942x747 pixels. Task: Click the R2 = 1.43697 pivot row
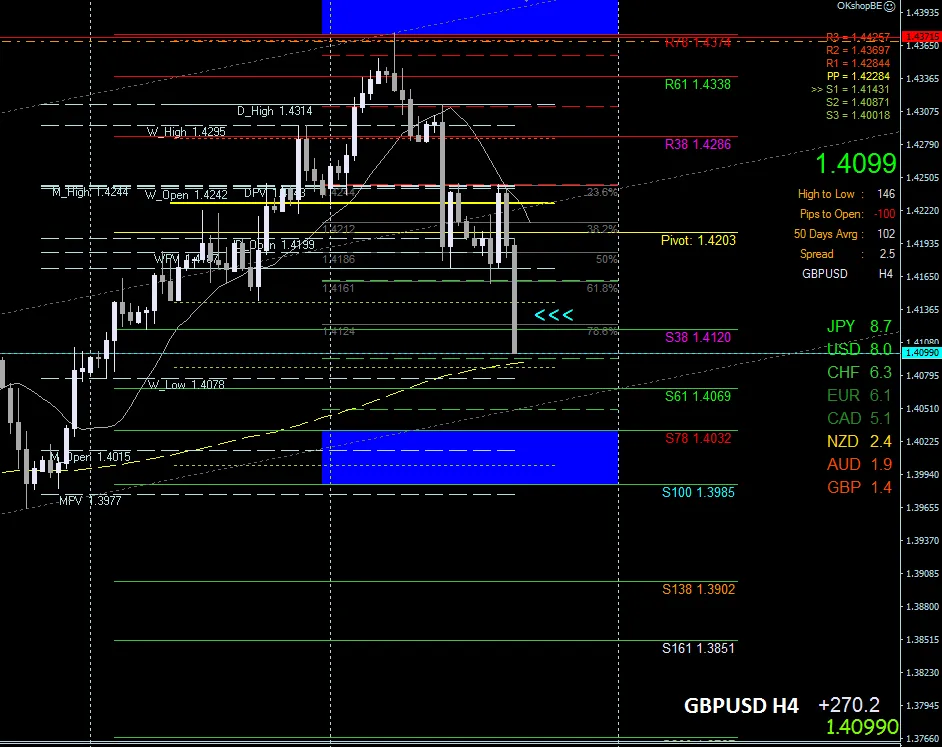coord(858,50)
